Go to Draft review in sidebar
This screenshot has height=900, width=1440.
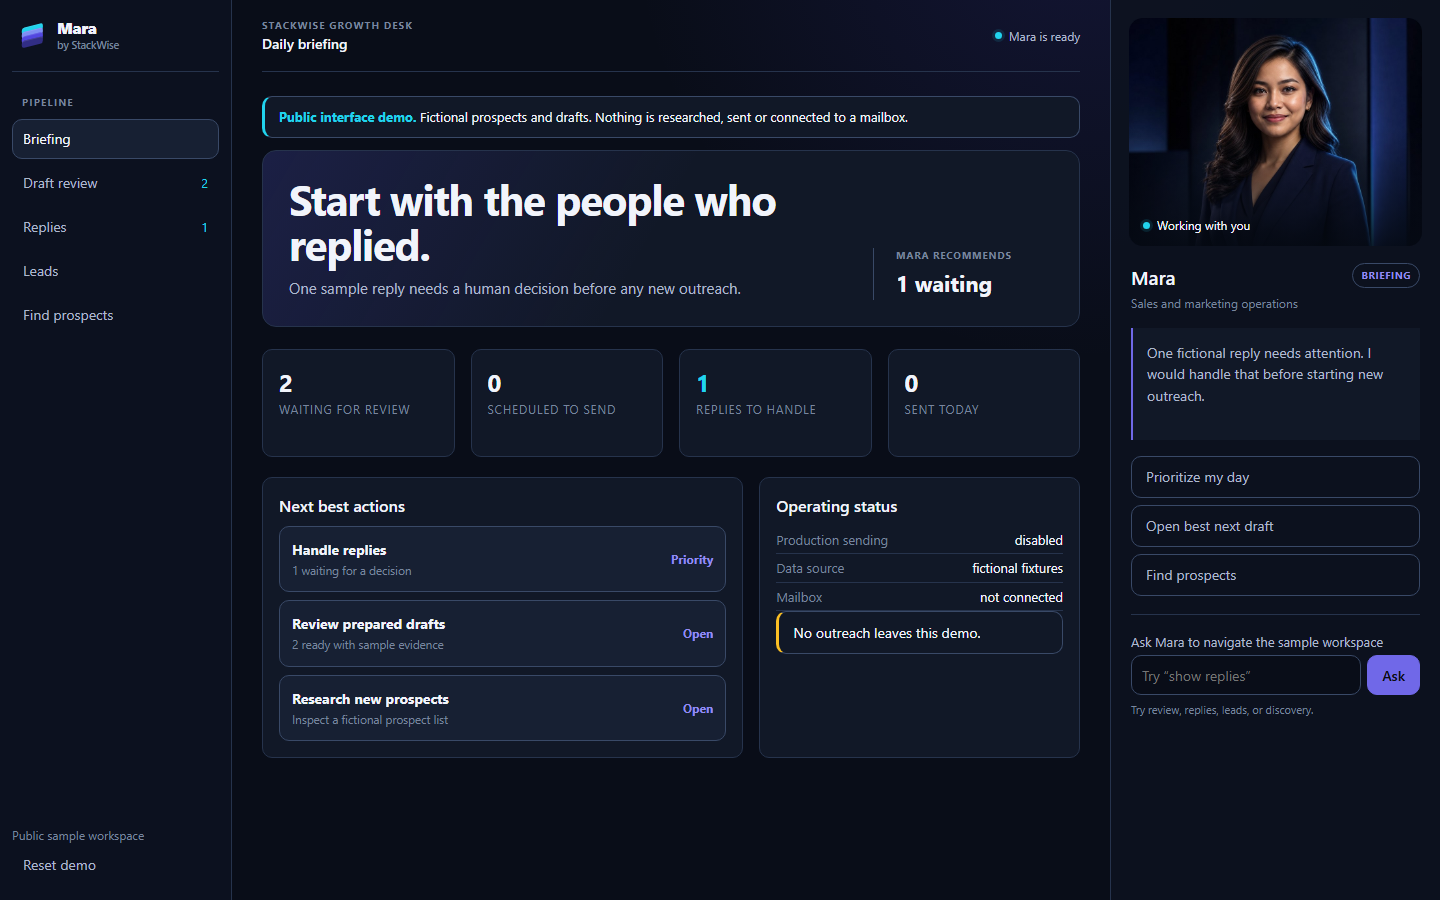pyautogui.click(x=115, y=183)
